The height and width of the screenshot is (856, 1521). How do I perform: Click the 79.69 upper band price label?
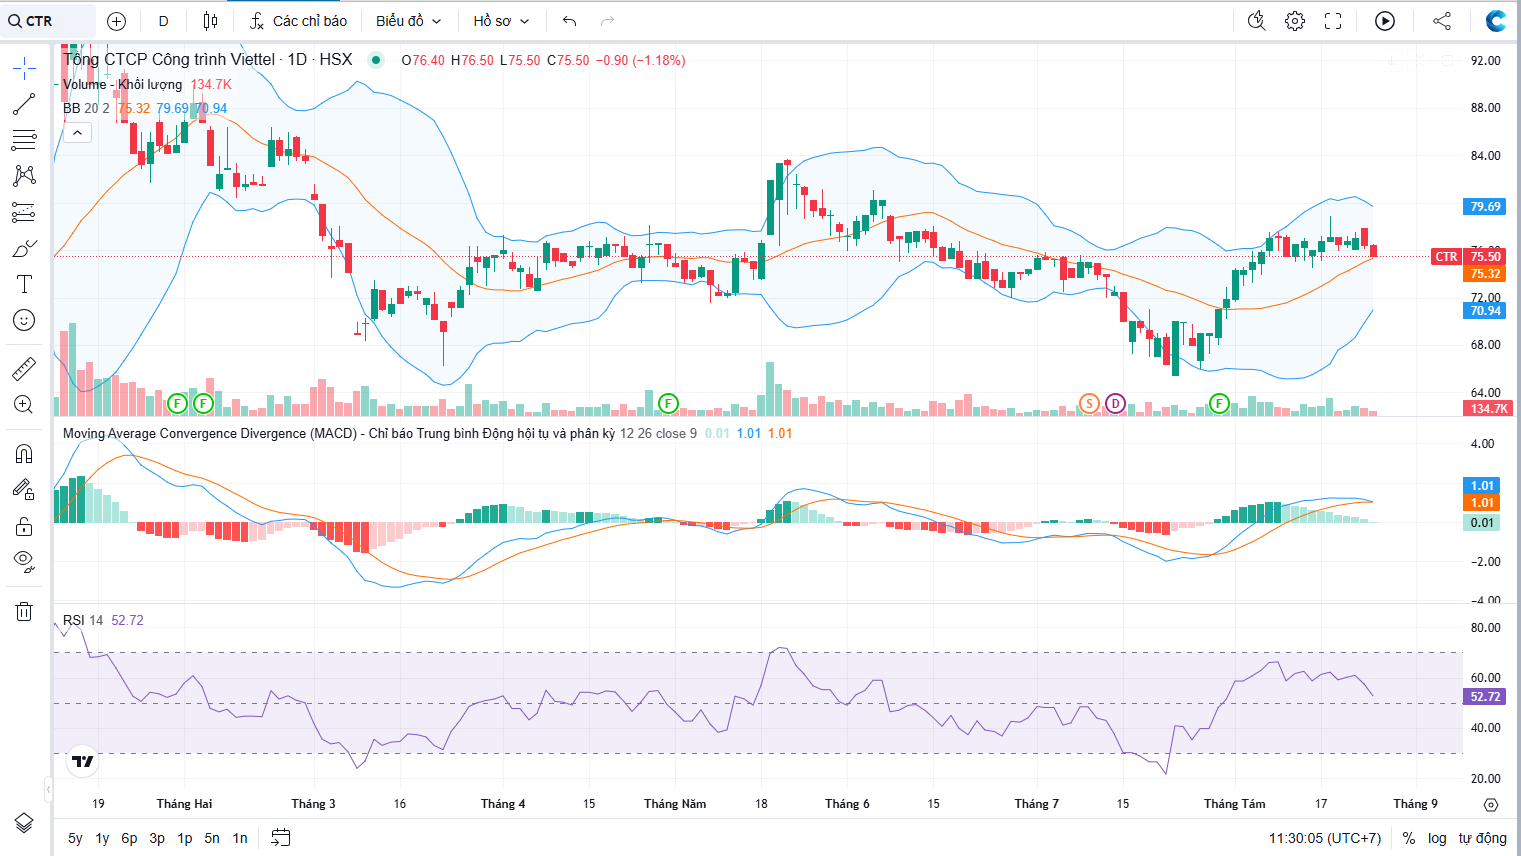1485,207
